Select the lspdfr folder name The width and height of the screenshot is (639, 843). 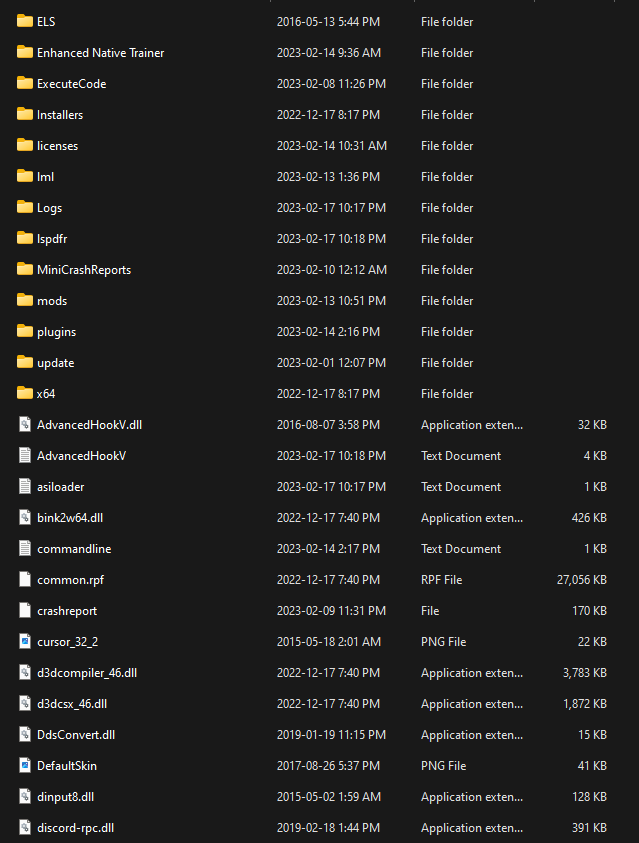pos(52,239)
